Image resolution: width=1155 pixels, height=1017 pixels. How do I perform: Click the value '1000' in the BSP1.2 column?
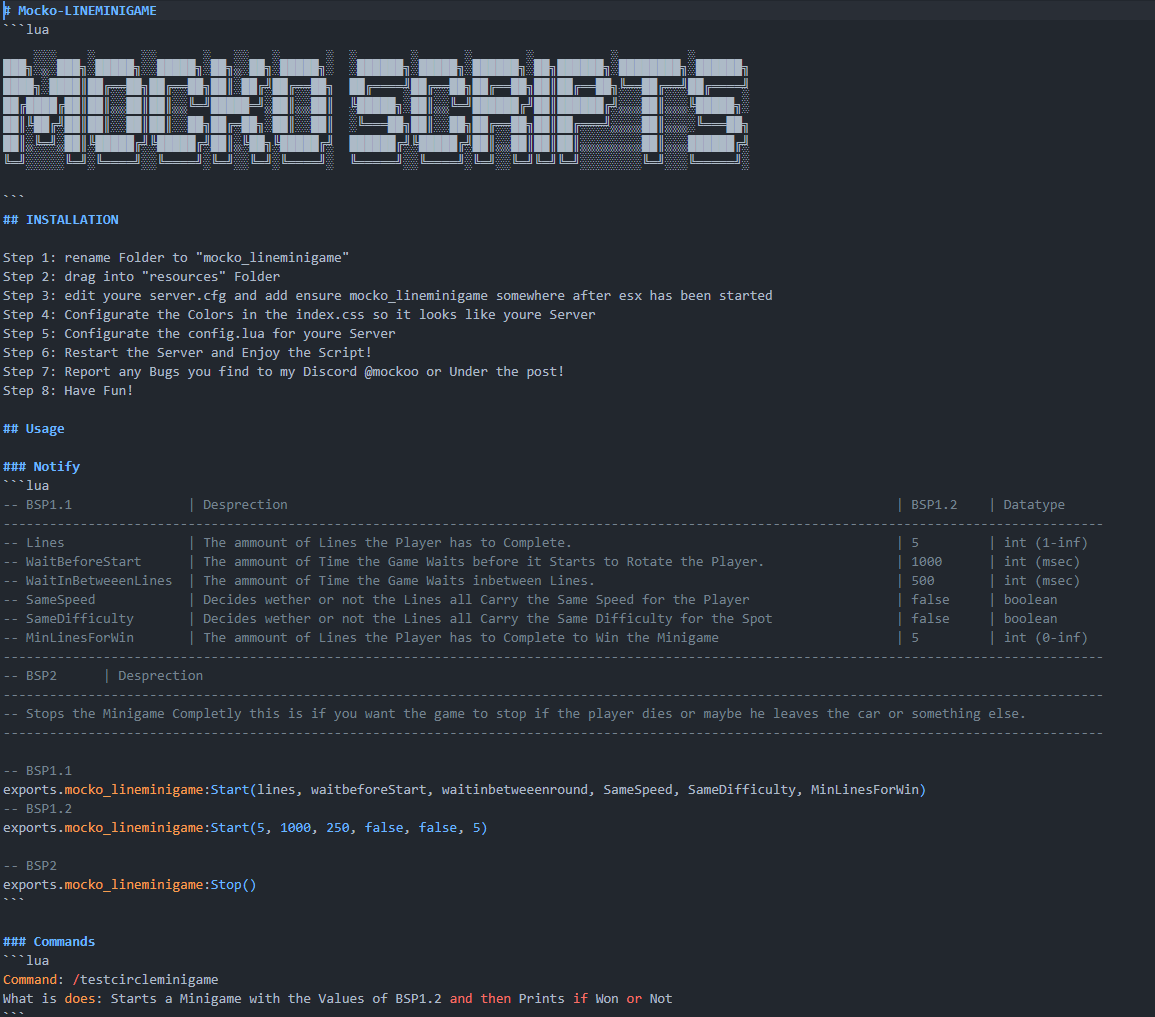pyautogui.click(x=926, y=562)
